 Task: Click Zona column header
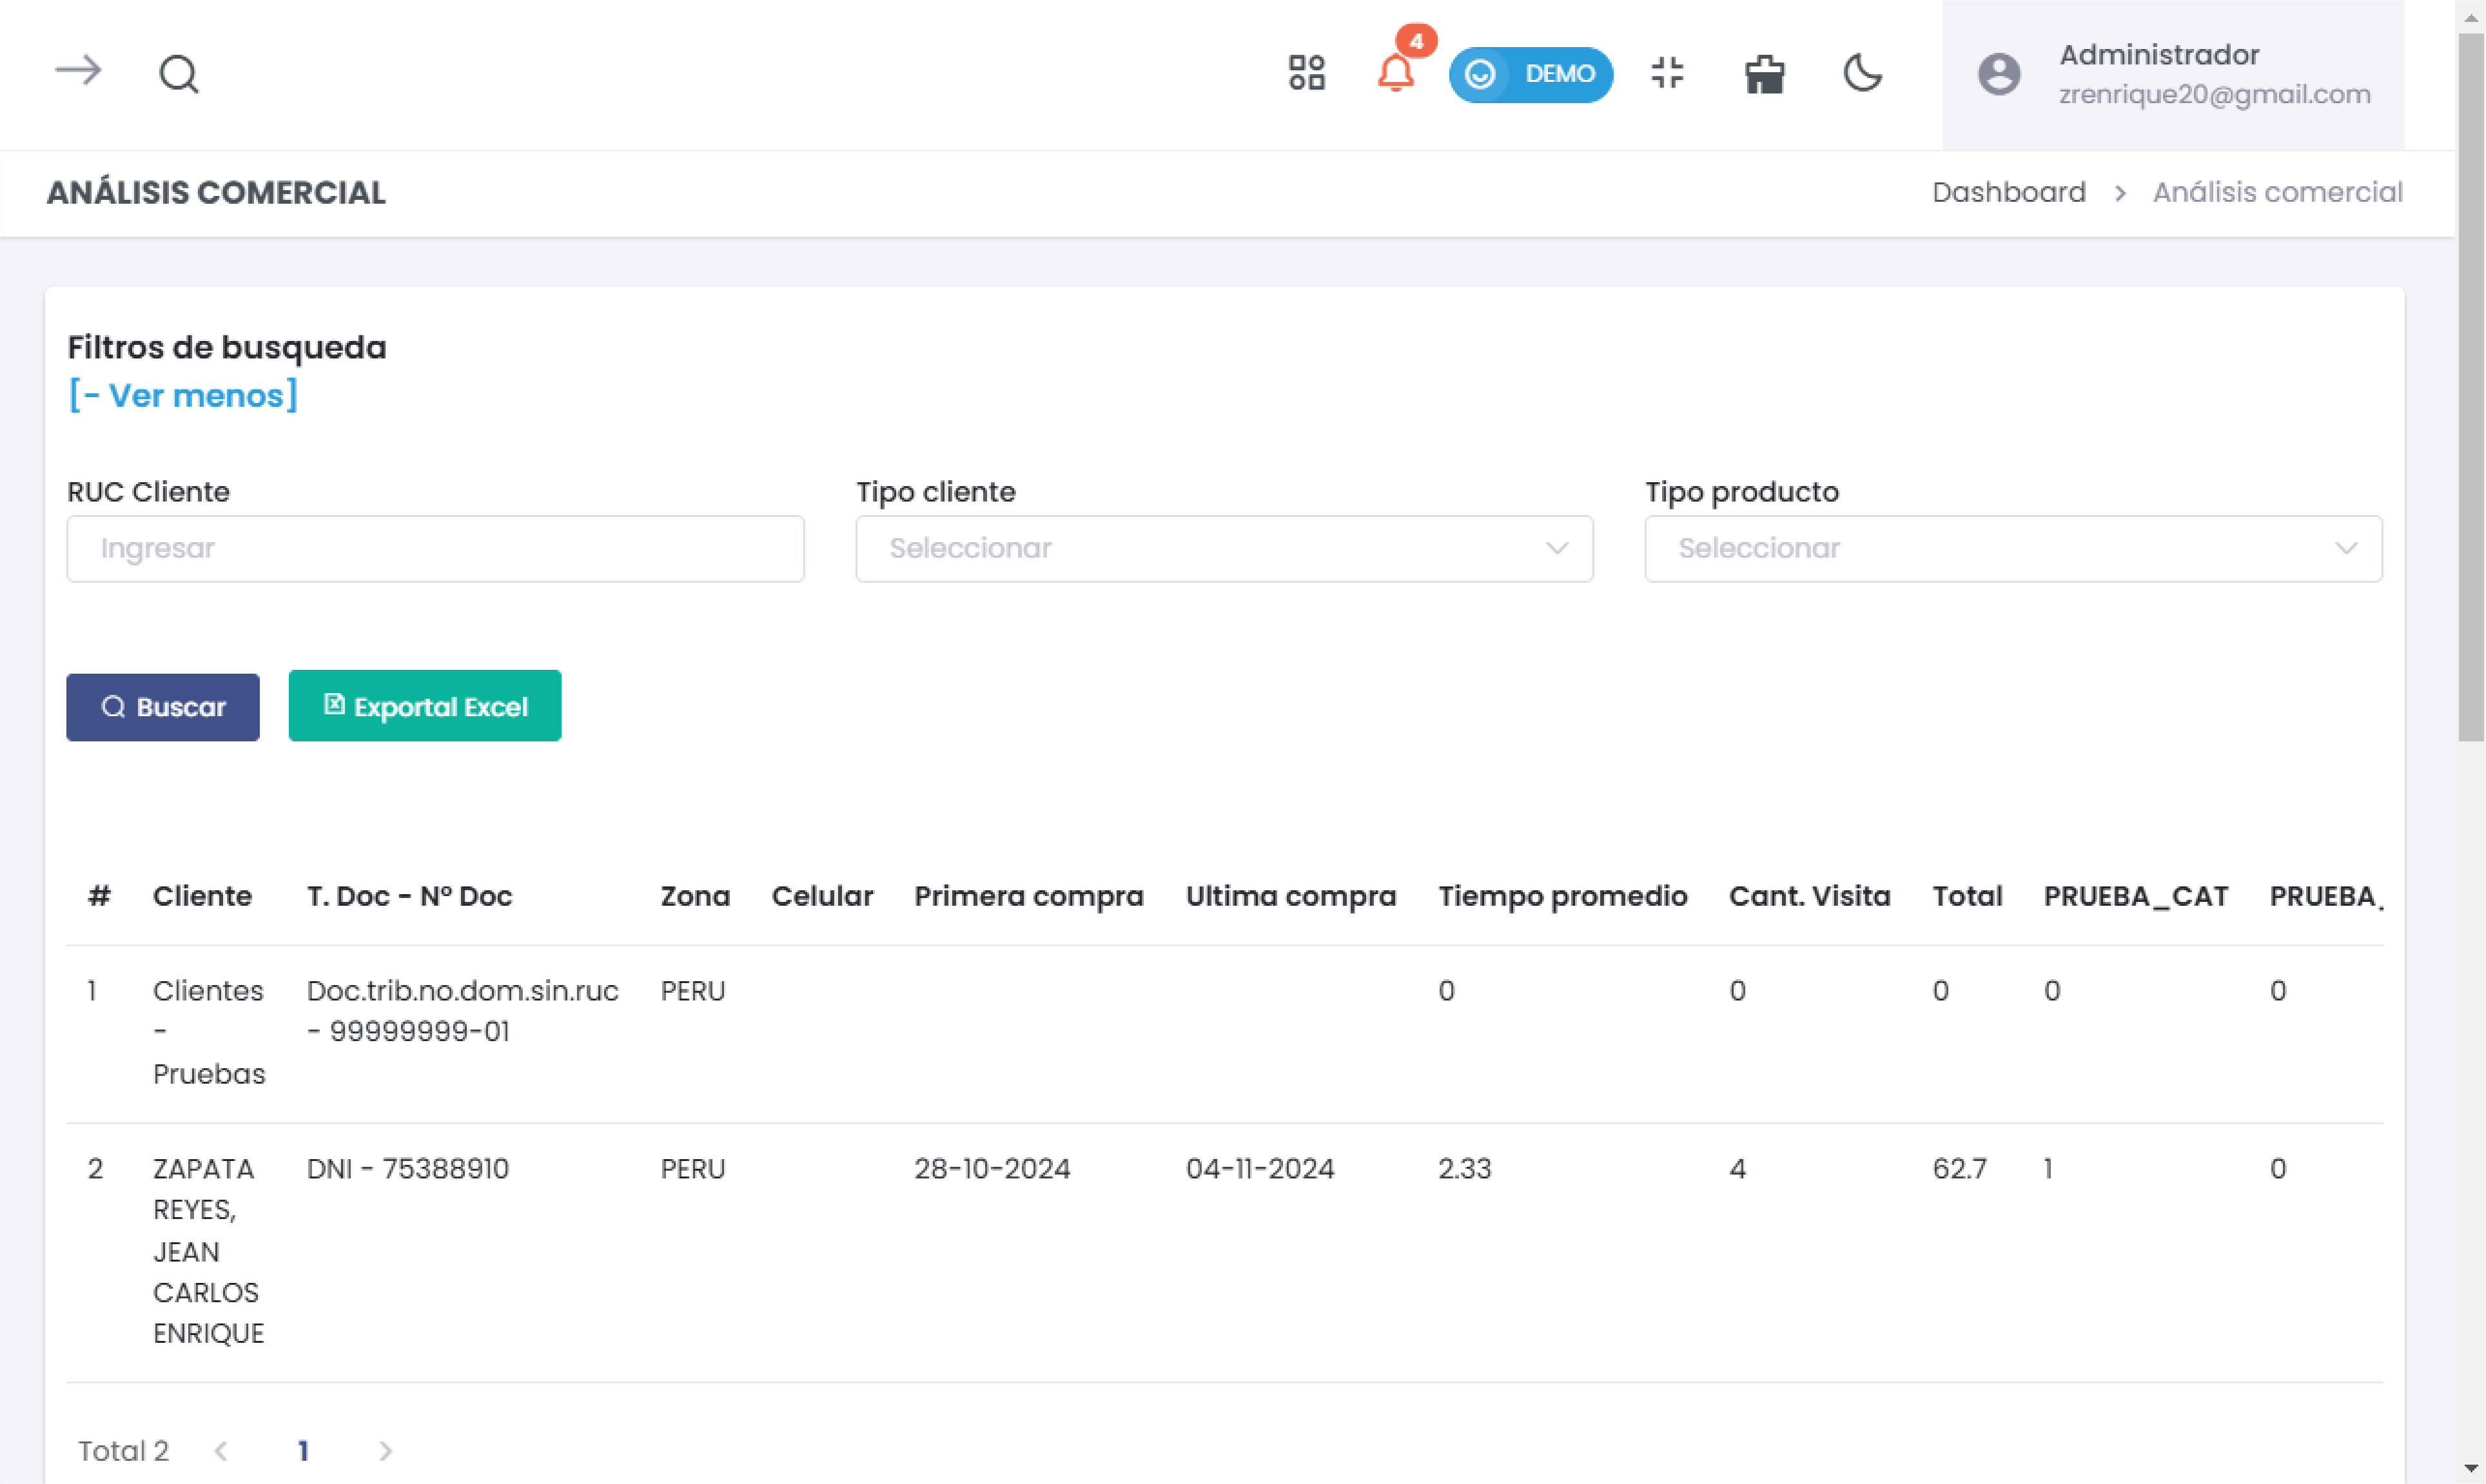pos(695,896)
